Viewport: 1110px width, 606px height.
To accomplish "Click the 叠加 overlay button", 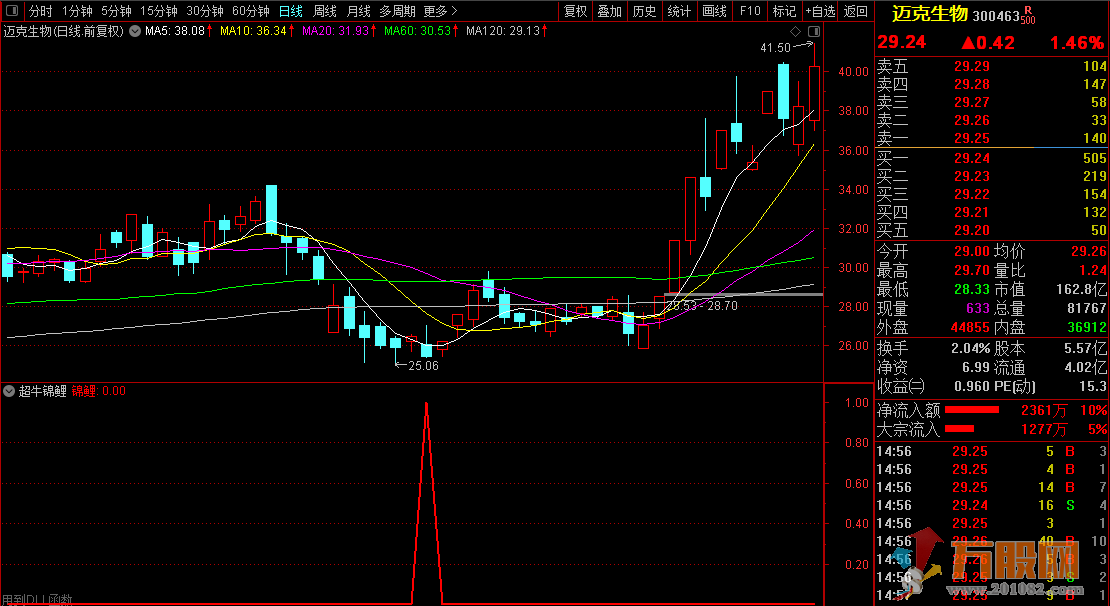I will (x=610, y=11).
